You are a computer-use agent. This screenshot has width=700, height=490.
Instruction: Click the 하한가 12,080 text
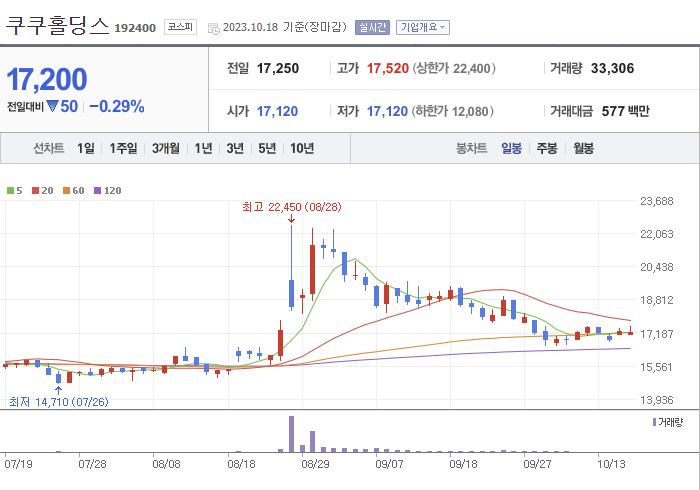point(452,111)
